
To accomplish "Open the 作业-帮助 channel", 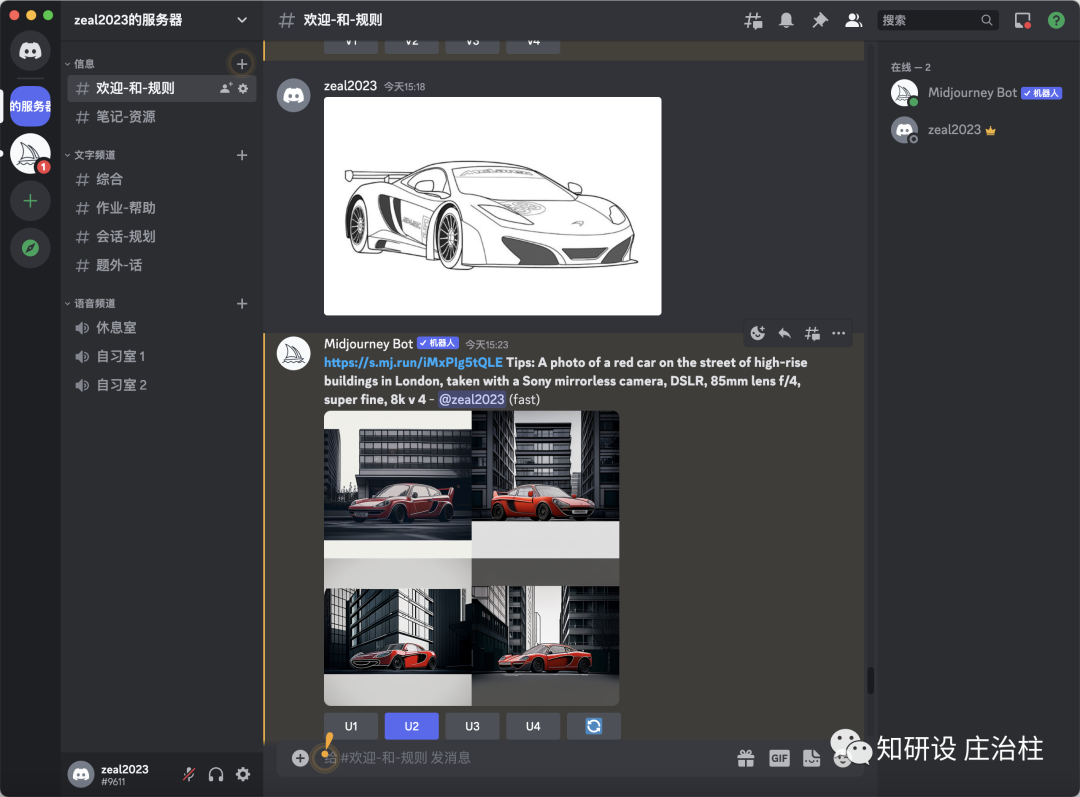I will [x=162, y=208].
